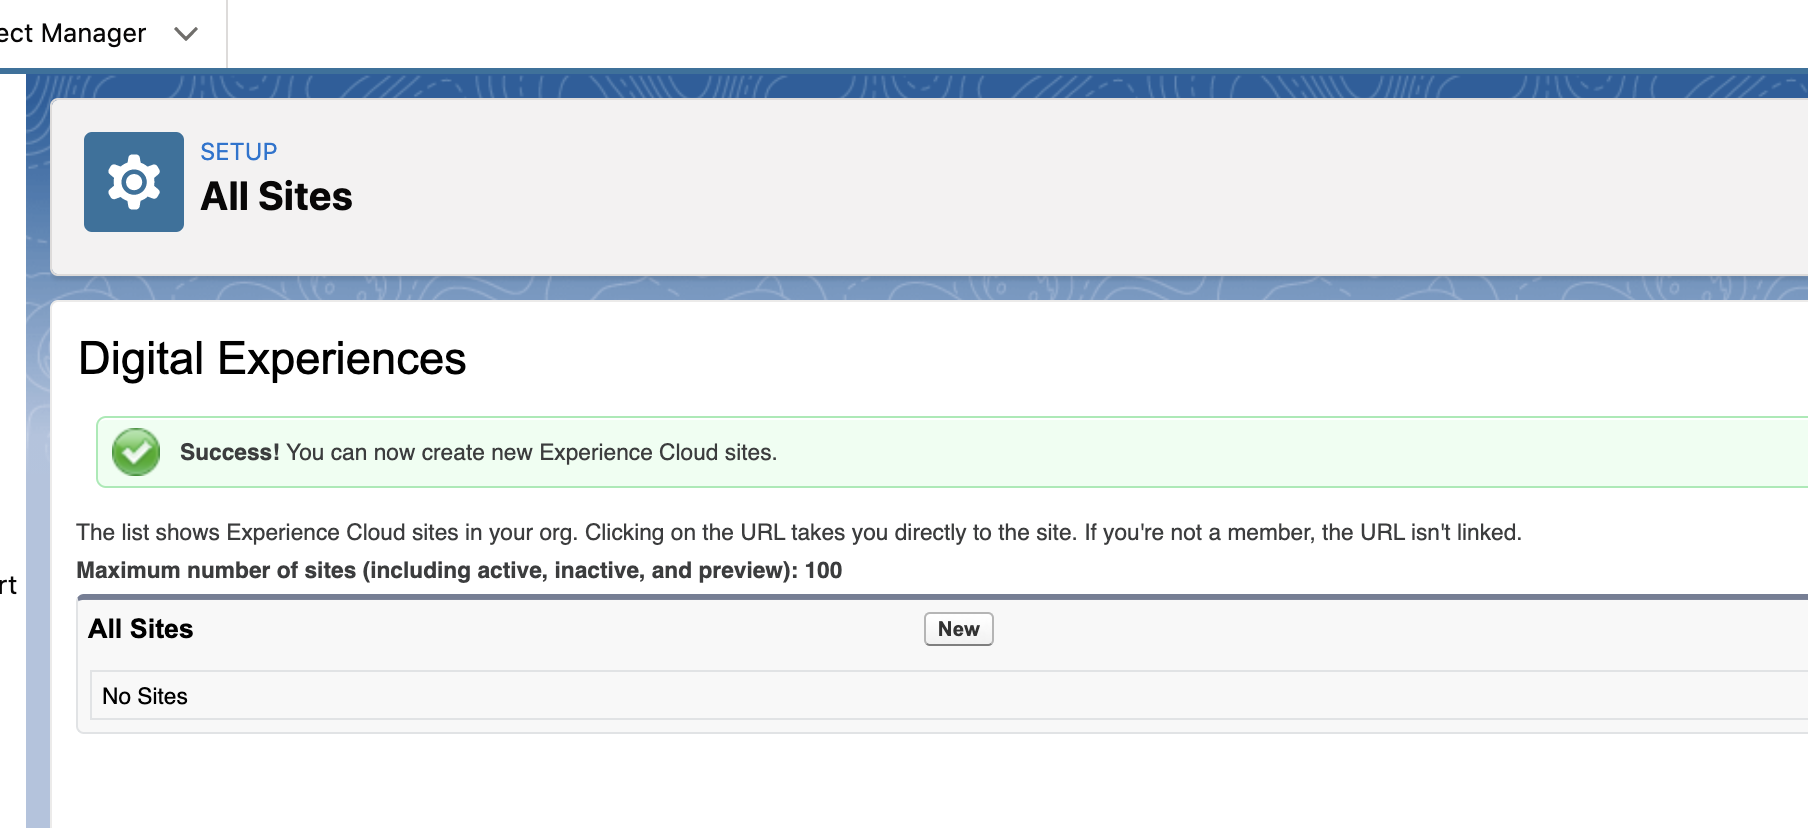Open the Object Manager tab

pyautogui.click(x=73, y=33)
